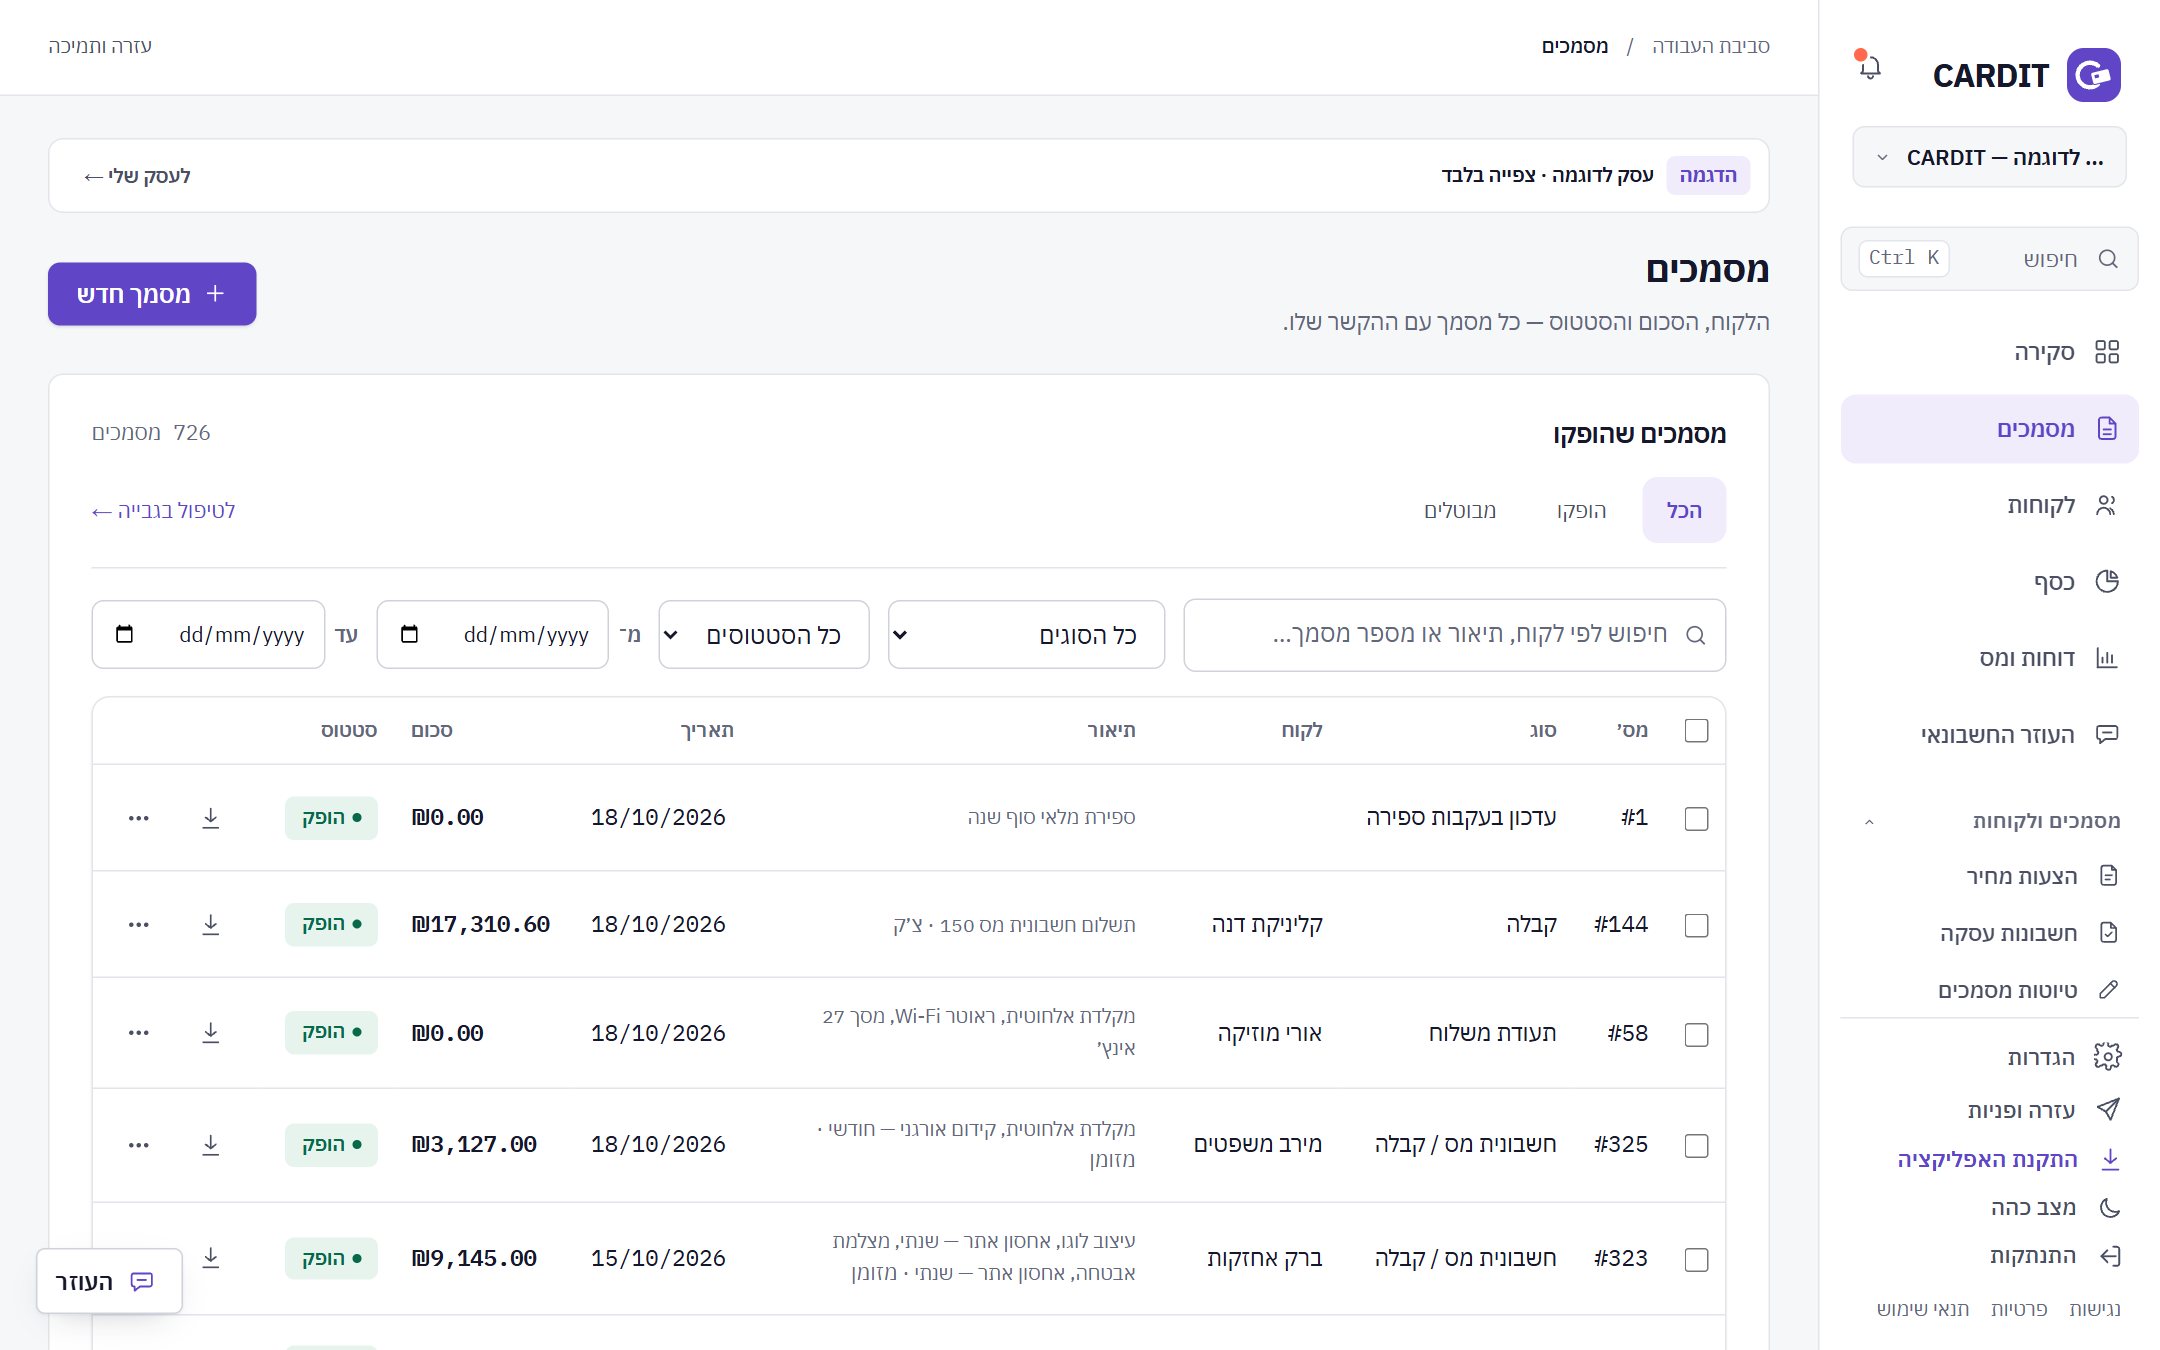Open the כל הסוגים type dropdown
This screenshot has height=1350, width=2160.
[1026, 635]
